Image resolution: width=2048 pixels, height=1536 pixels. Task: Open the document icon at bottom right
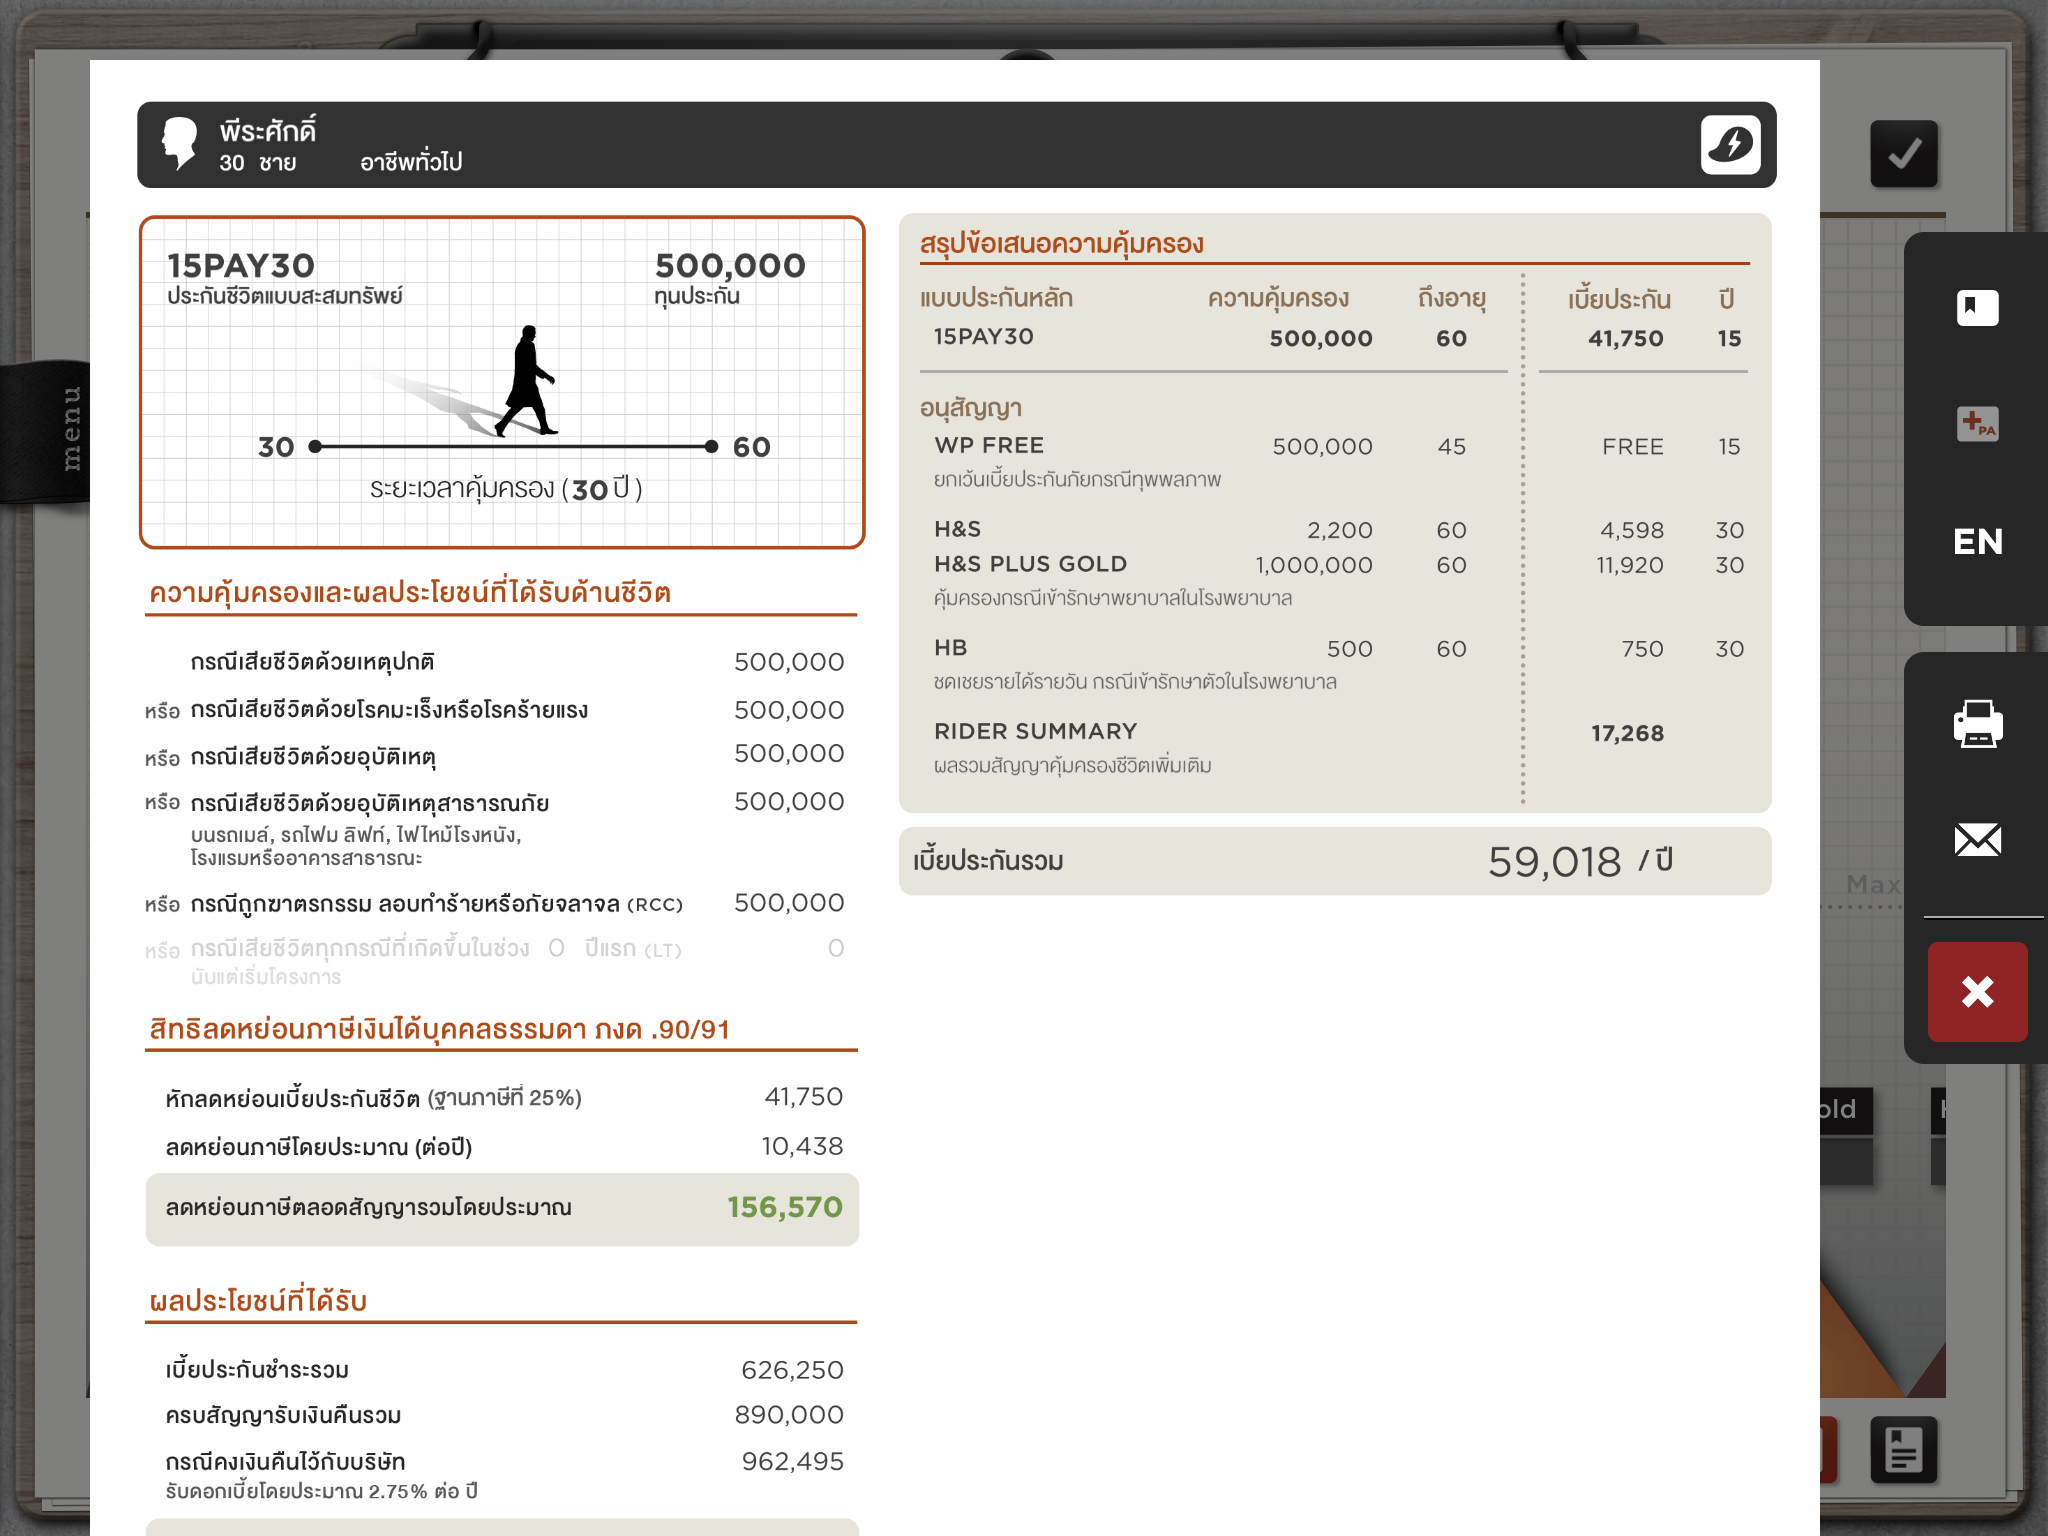[1903, 1450]
